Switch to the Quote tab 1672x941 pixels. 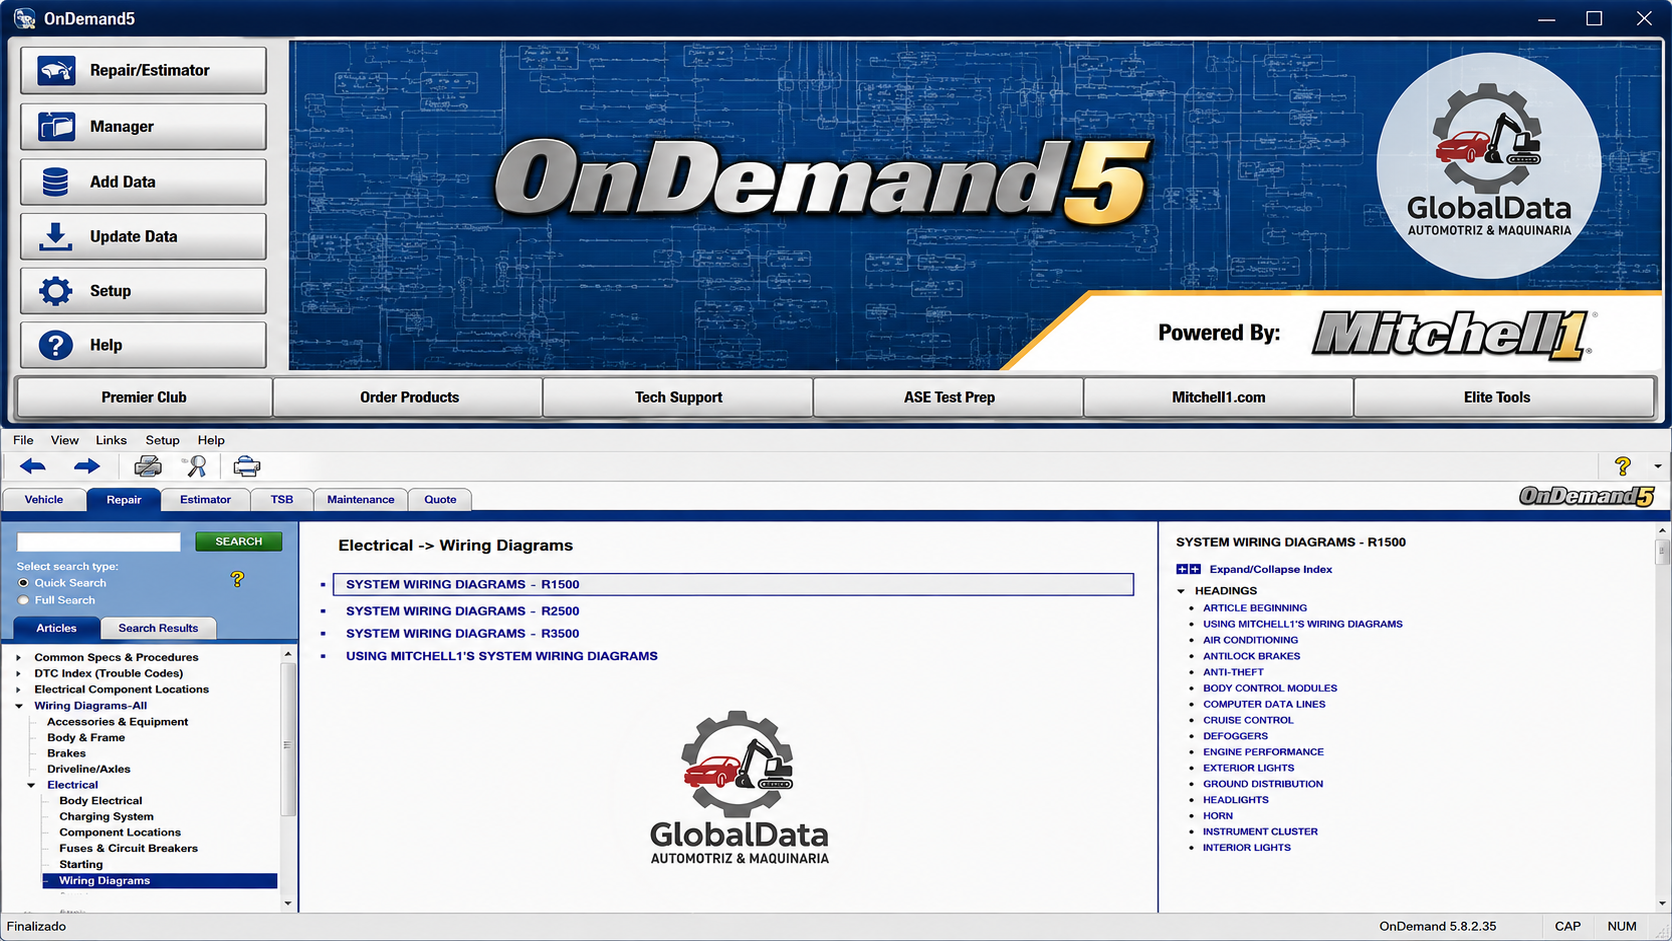pyautogui.click(x=440, y=499)
